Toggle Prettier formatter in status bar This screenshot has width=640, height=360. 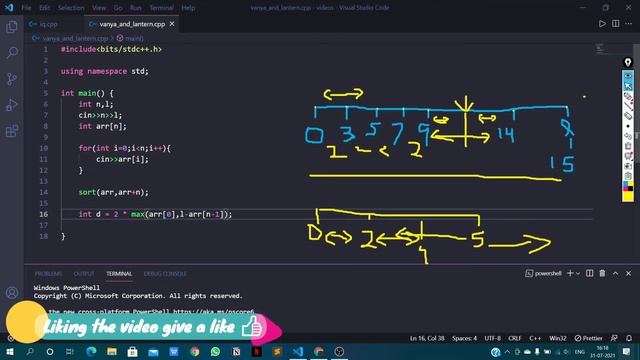point(589,338)
